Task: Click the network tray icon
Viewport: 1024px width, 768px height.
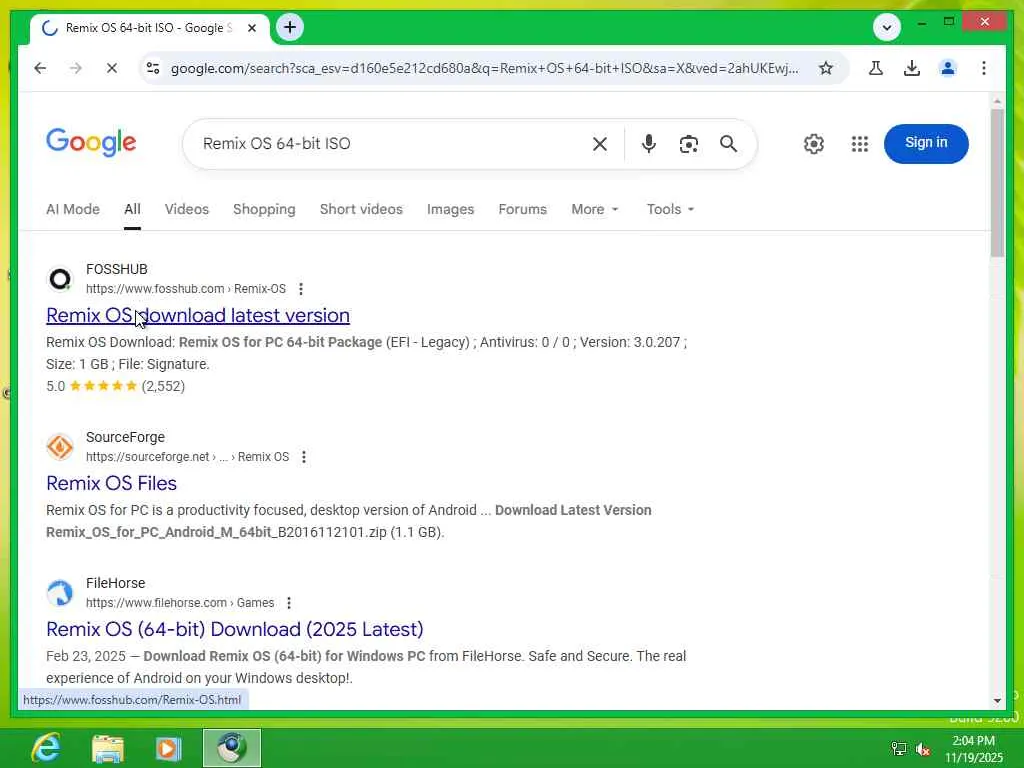Action: (x=899, y=749)
